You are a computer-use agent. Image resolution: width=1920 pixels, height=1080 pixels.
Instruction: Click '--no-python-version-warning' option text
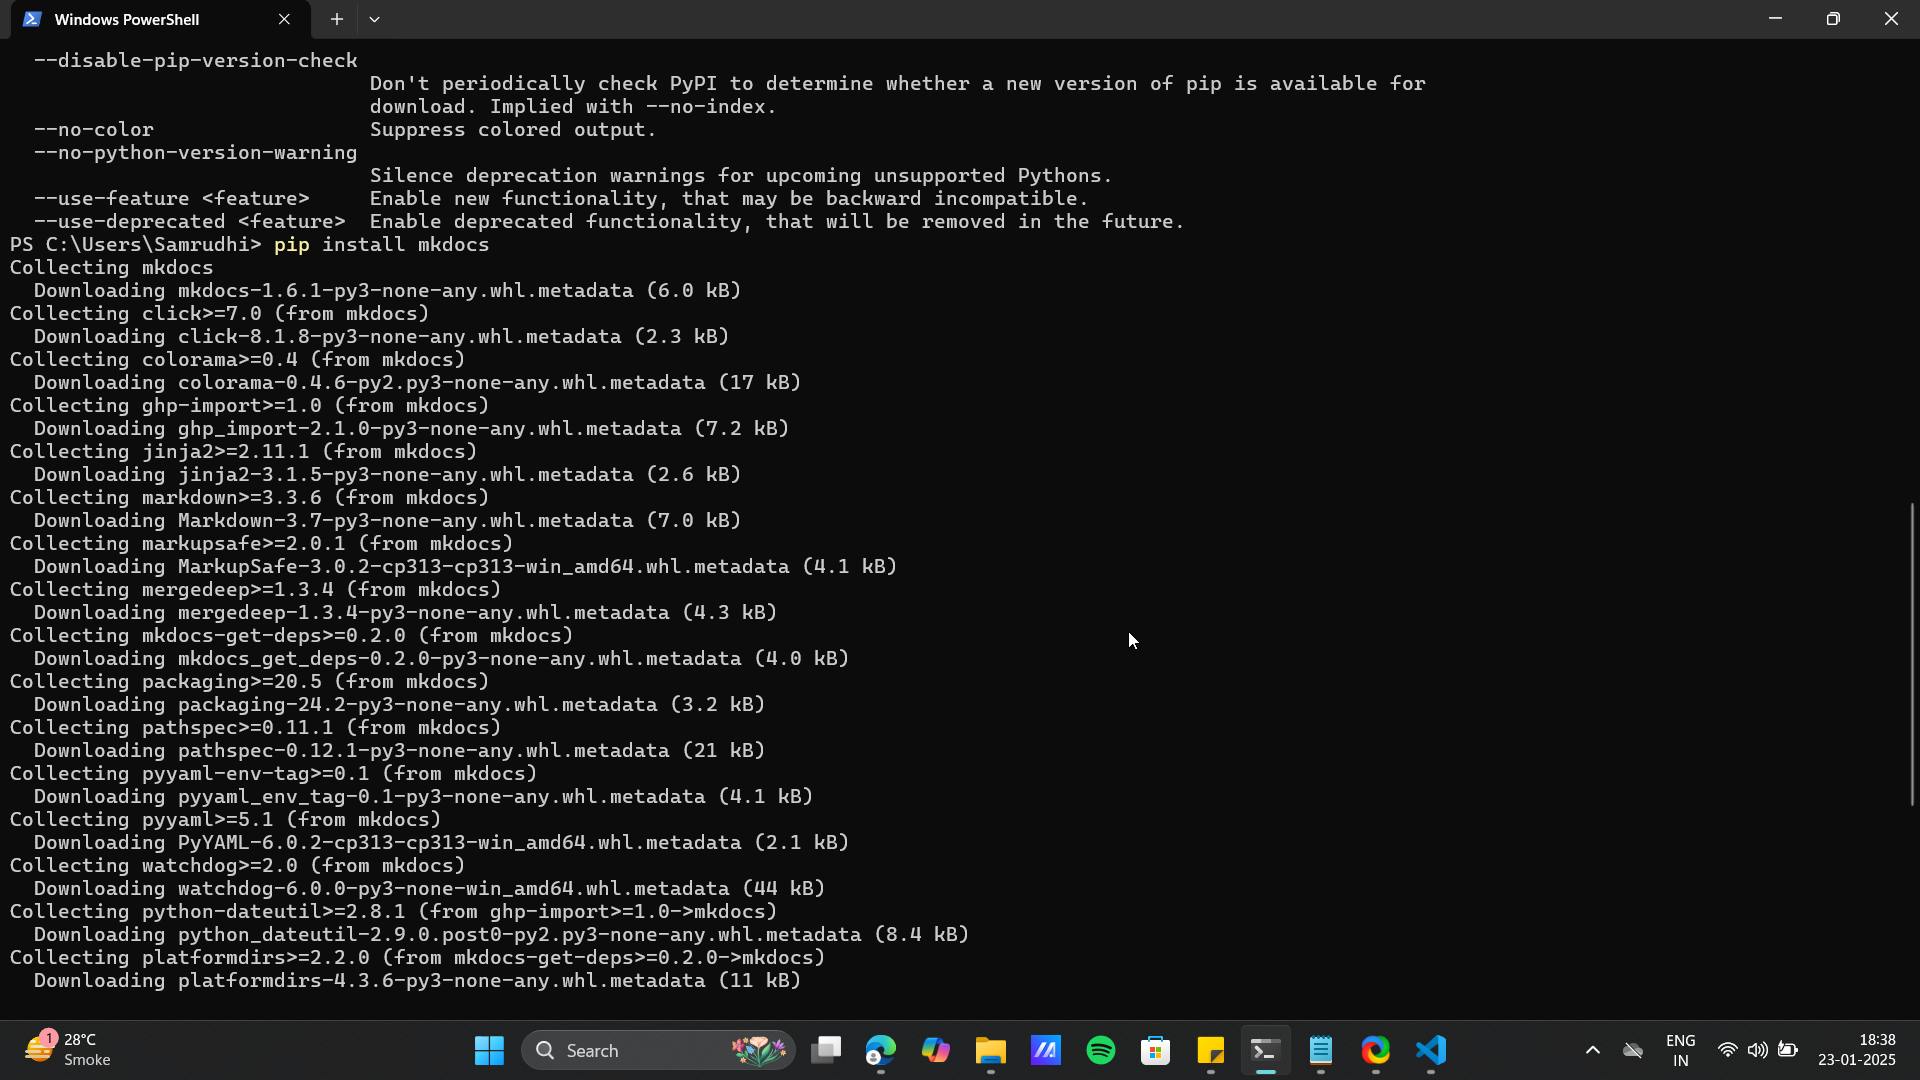point(196,153)
